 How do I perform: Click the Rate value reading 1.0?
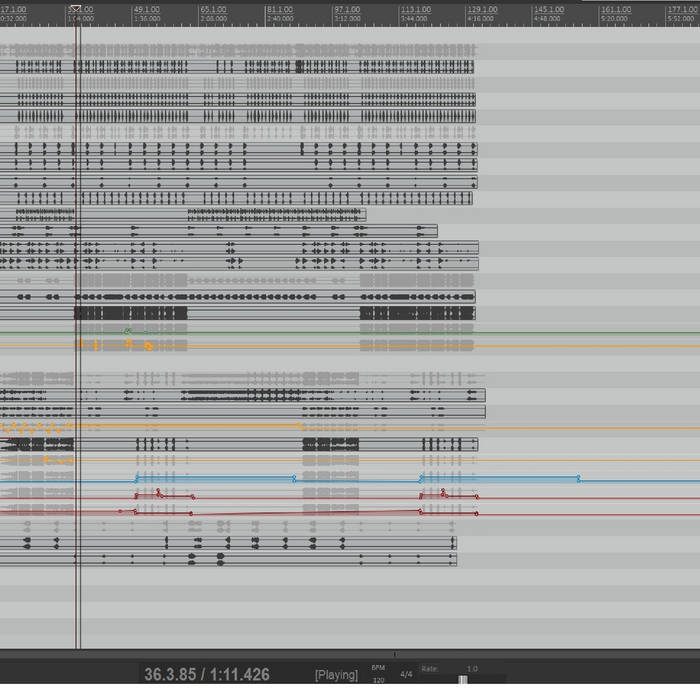472,668
